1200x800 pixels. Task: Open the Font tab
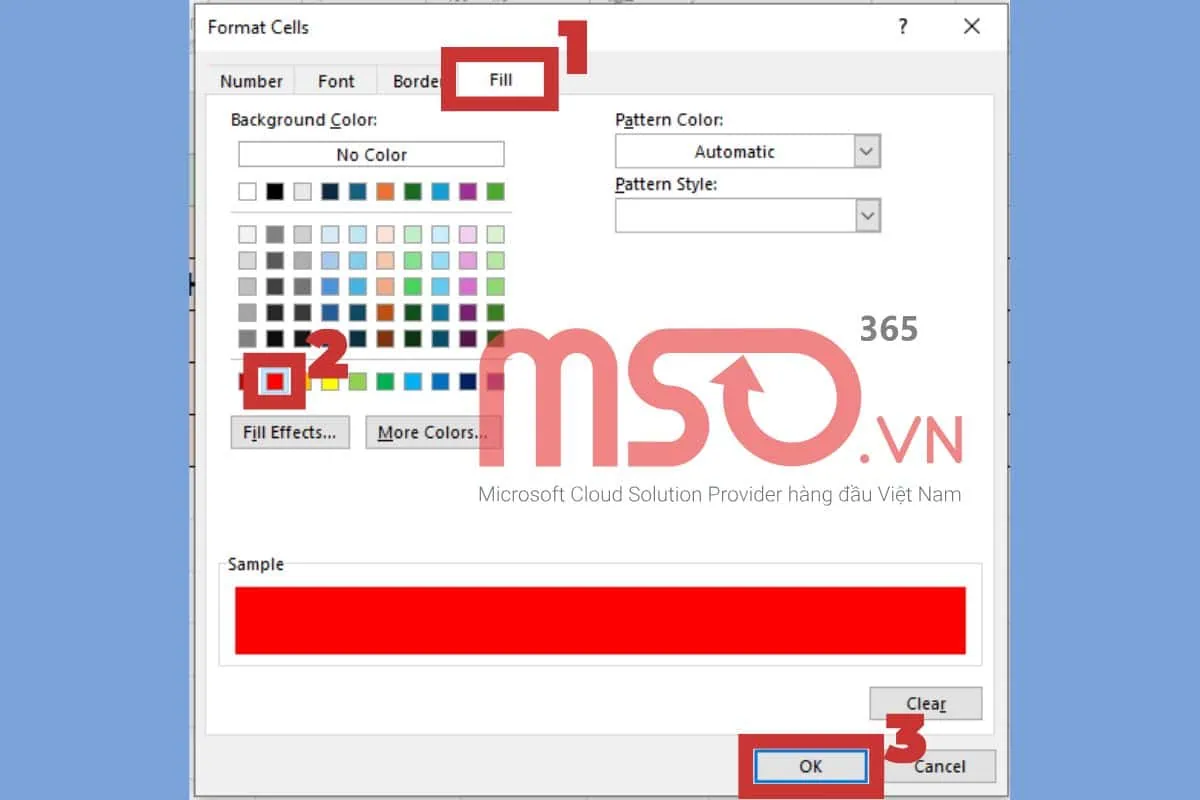[x=336, y=81]
